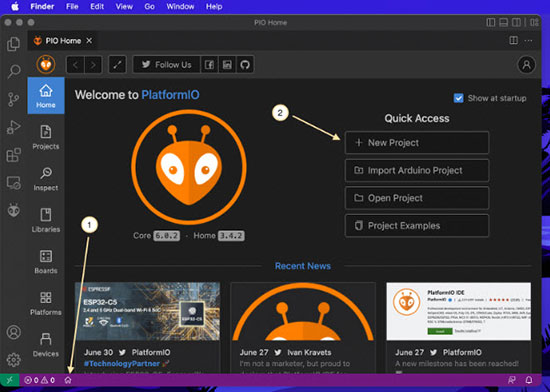Open the Window menu

click(180, 7)
